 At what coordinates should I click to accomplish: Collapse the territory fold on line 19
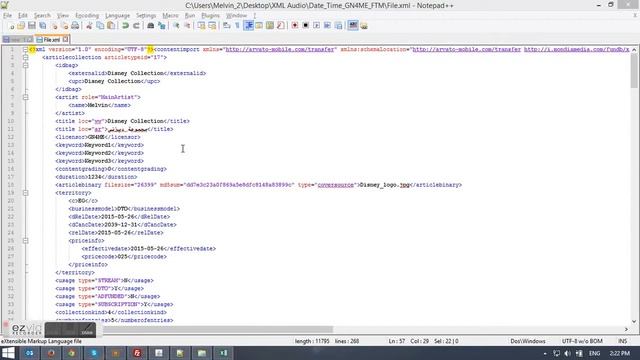[25, 193]
